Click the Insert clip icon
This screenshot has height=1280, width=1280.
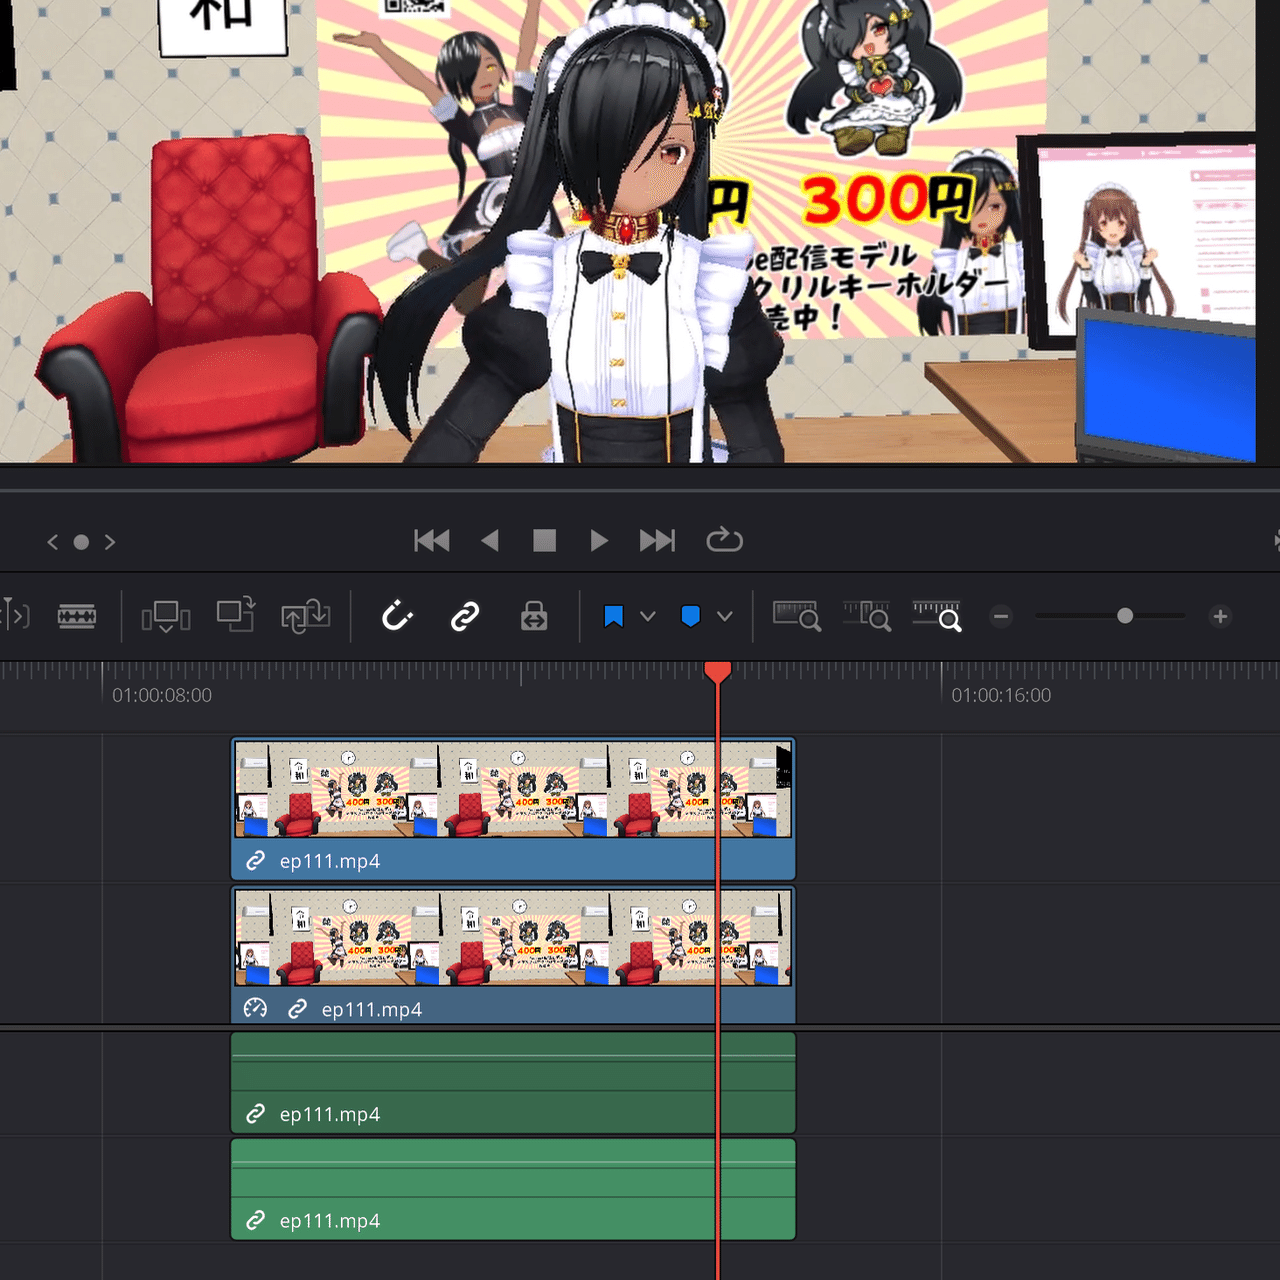(166, 616)
